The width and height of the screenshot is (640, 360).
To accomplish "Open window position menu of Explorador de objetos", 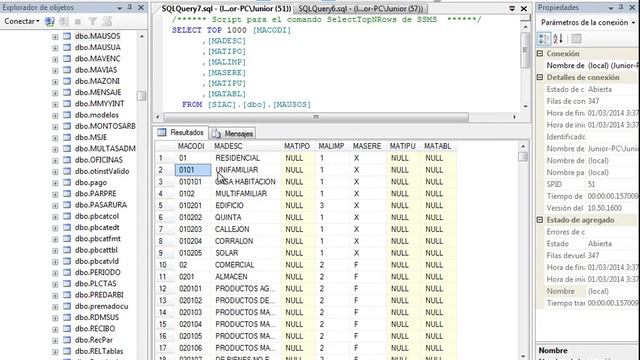I will click(120, 8).
